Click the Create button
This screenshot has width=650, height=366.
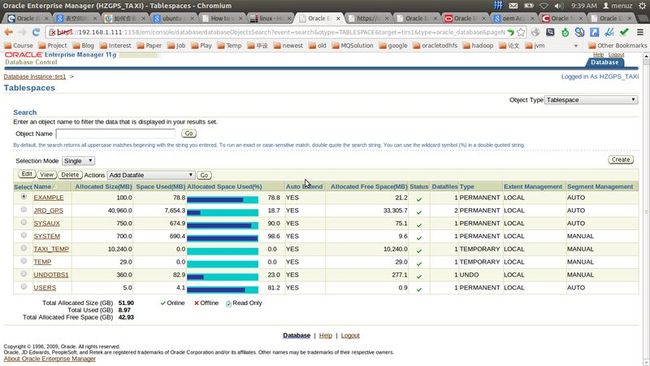pyautogui.click(x=621, y=160)
